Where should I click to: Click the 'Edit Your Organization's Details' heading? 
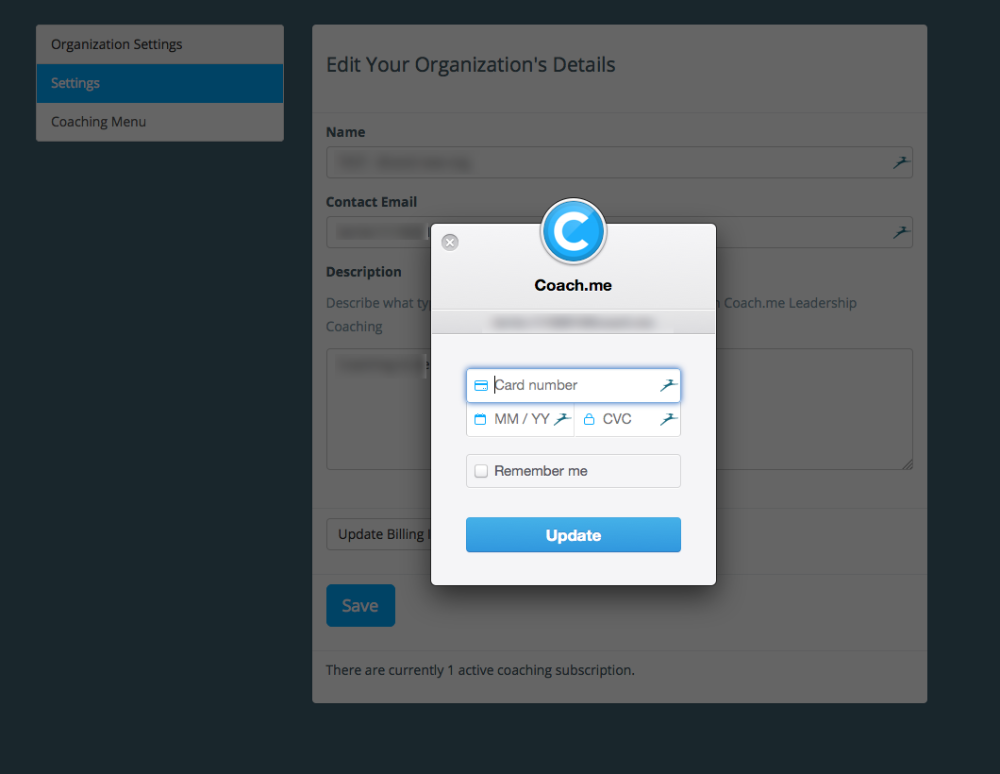click(471, 65)
